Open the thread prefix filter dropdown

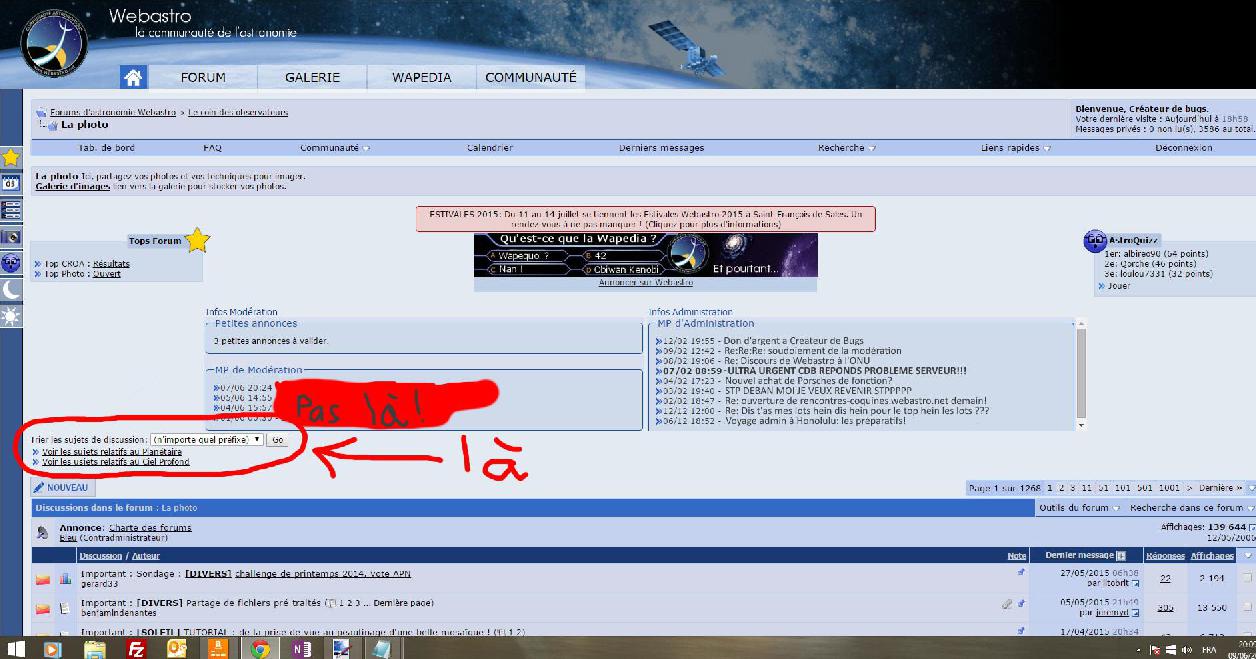tap(207, 439)
